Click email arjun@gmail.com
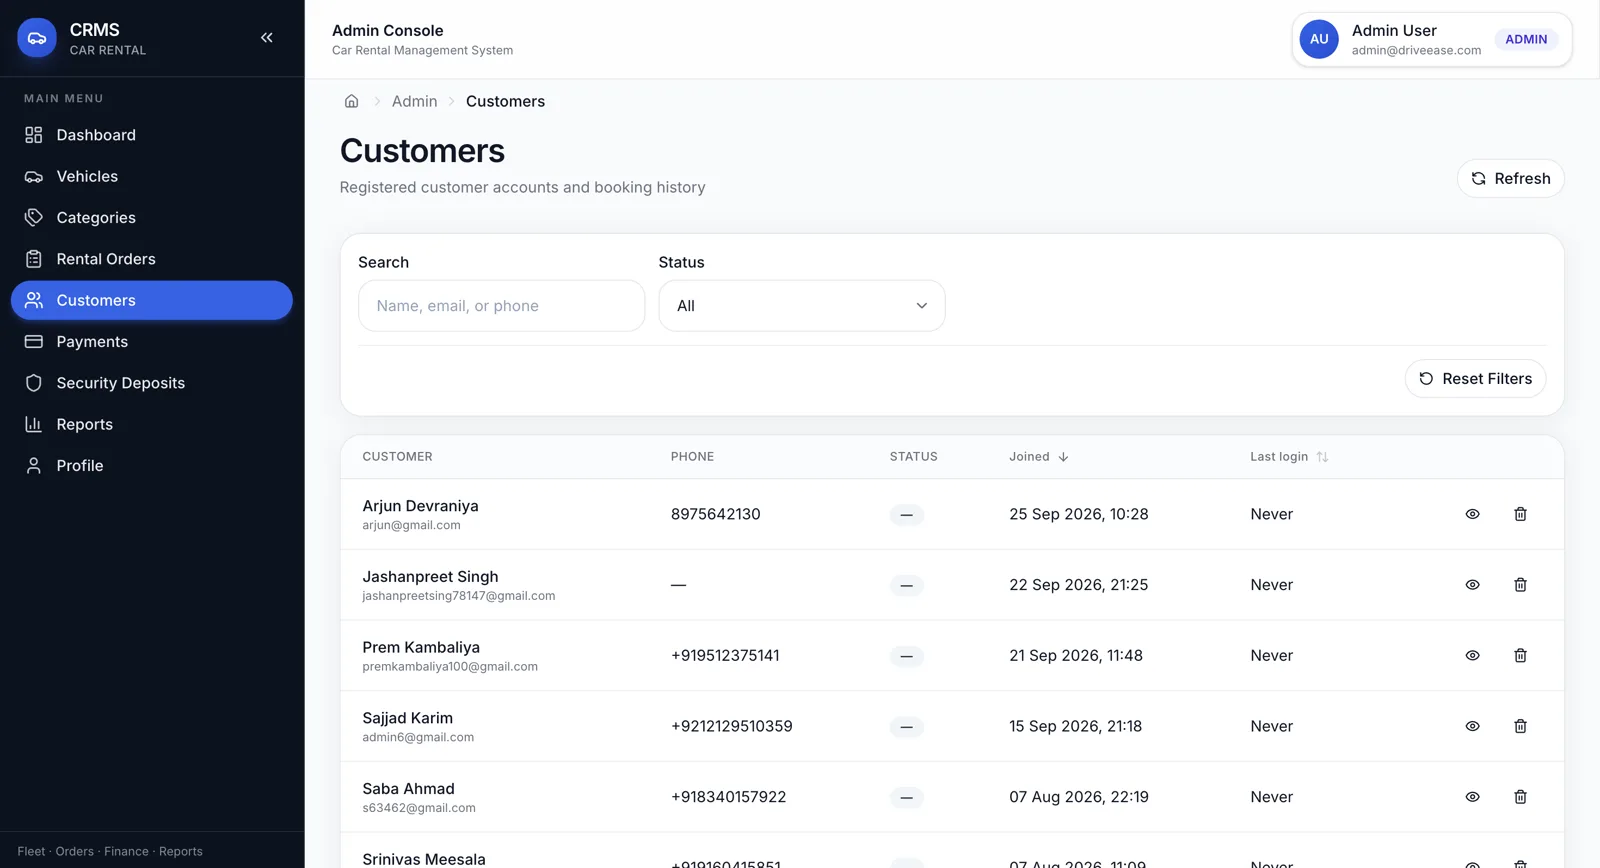 coord(411,525)
